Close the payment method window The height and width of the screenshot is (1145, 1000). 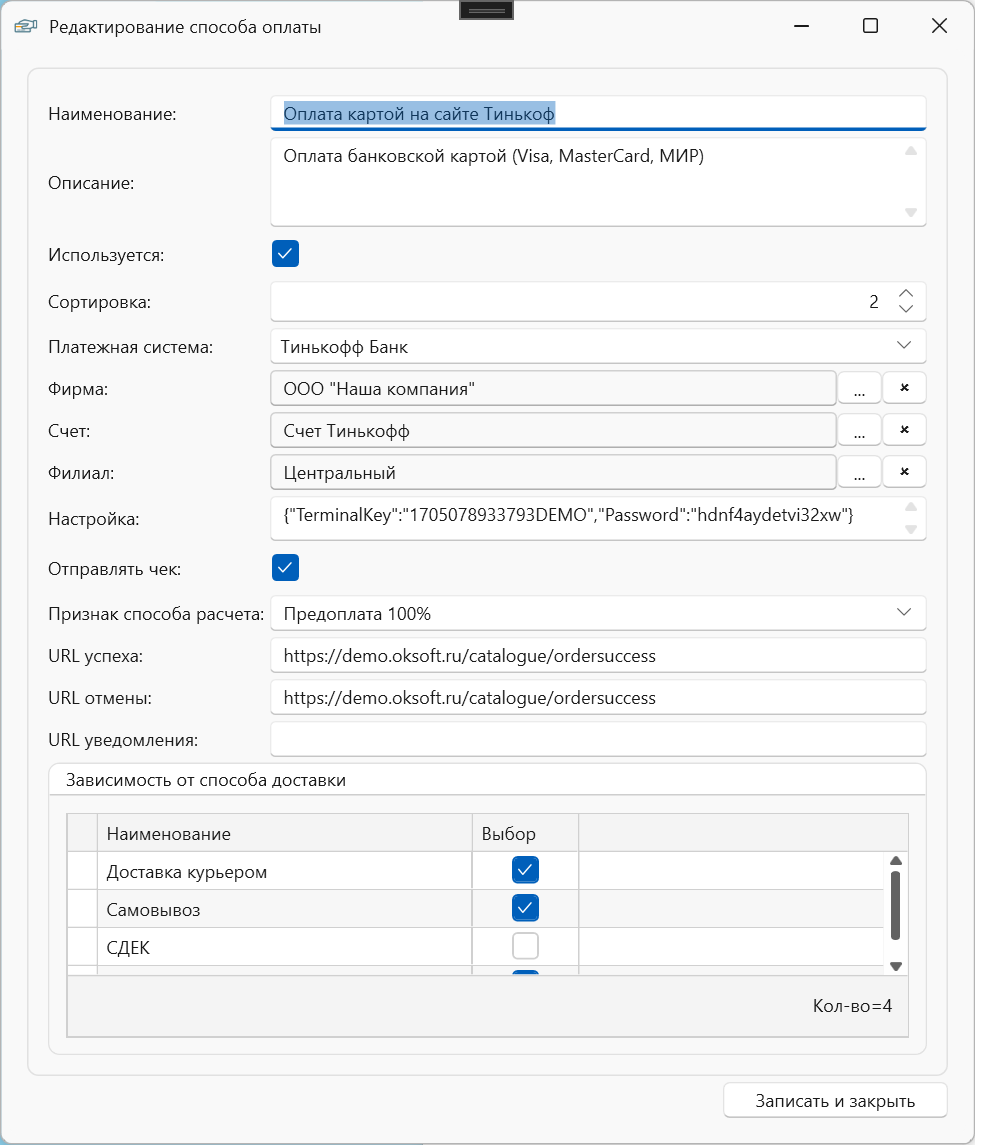click(939, 26)
